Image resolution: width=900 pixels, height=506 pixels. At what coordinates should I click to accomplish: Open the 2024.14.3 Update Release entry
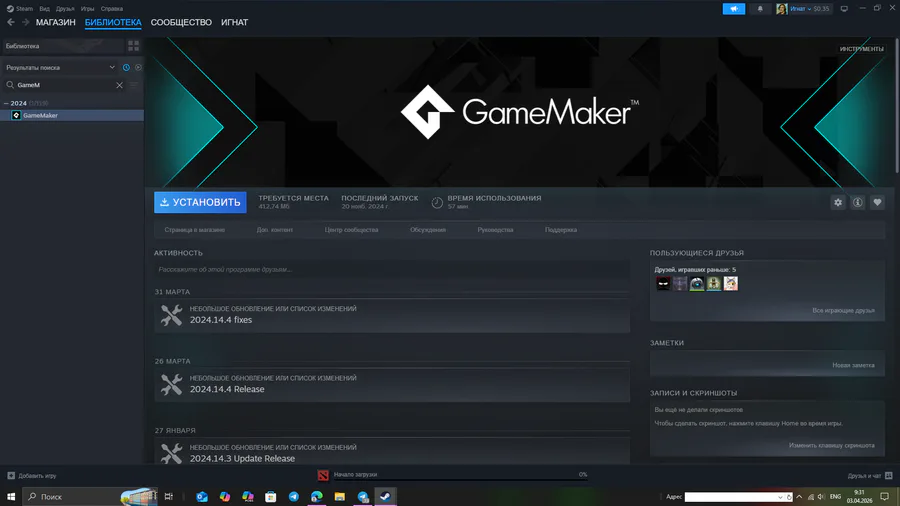(x=392, y=451)
